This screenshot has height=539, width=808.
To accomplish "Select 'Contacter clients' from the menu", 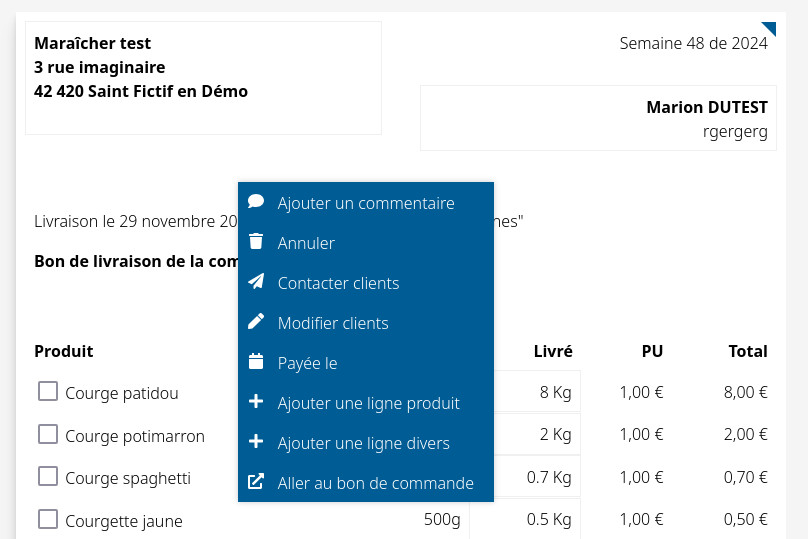I will pyautogui.click(x=338, y=283).
